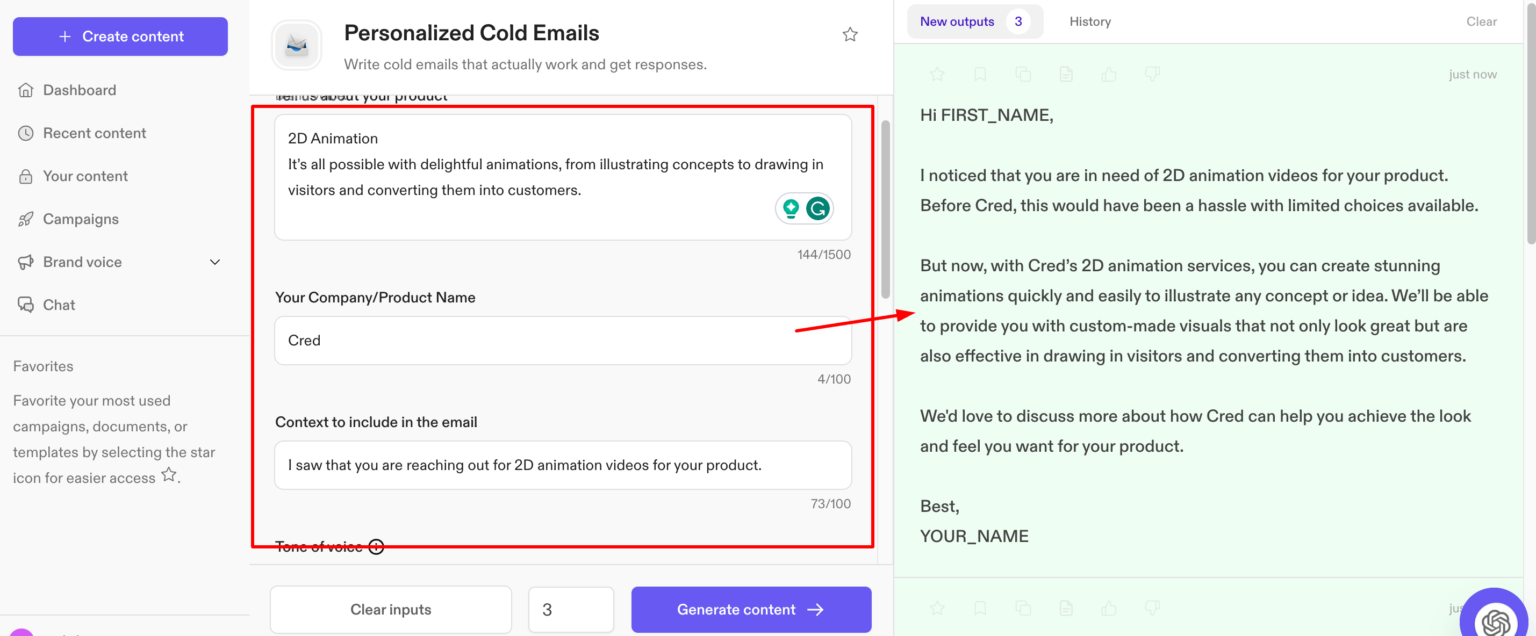Open the chat bubble widget icon
This screenshot has height=636, width=1536.
(x=1496, y=620)
